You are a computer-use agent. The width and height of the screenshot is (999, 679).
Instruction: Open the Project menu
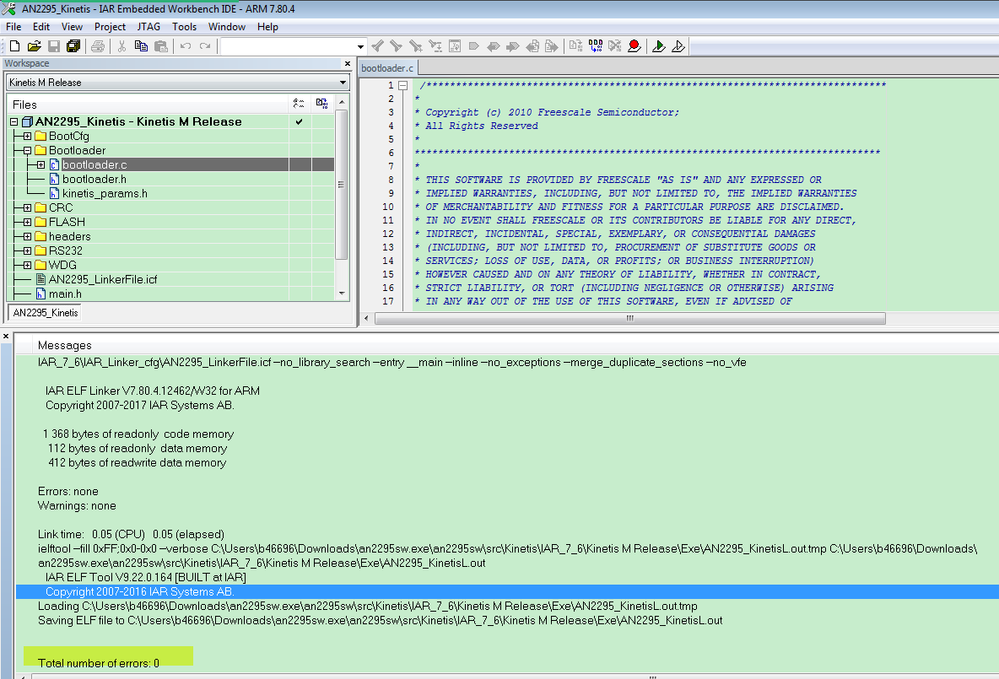coord(110,27)
